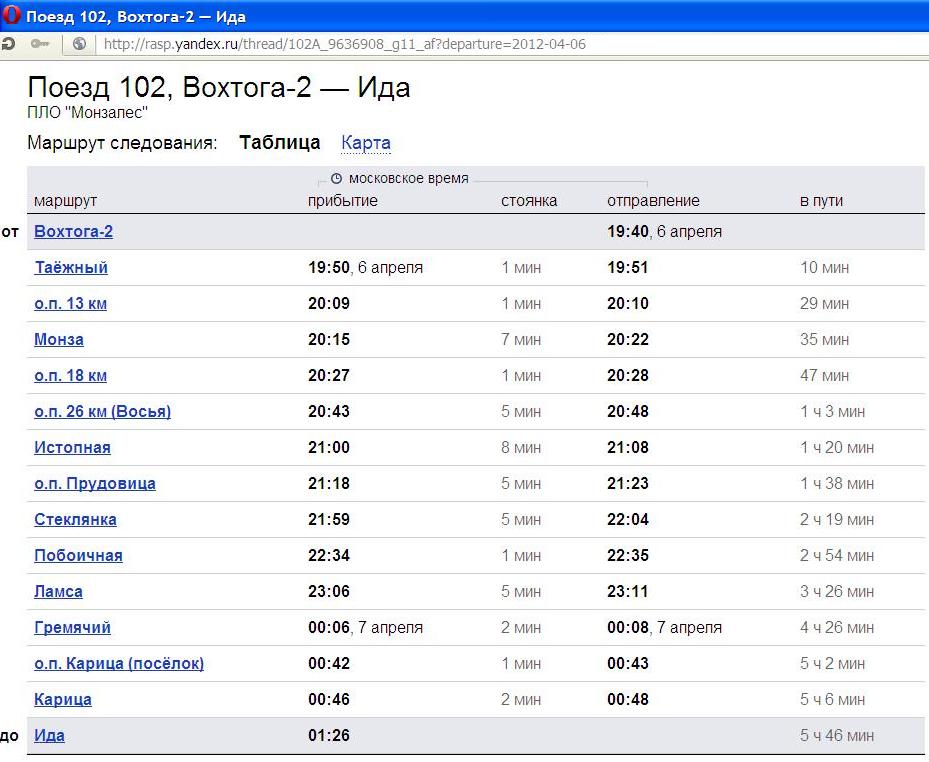
Task: Click the clock icon beside московское время
Action: [336, 179]
